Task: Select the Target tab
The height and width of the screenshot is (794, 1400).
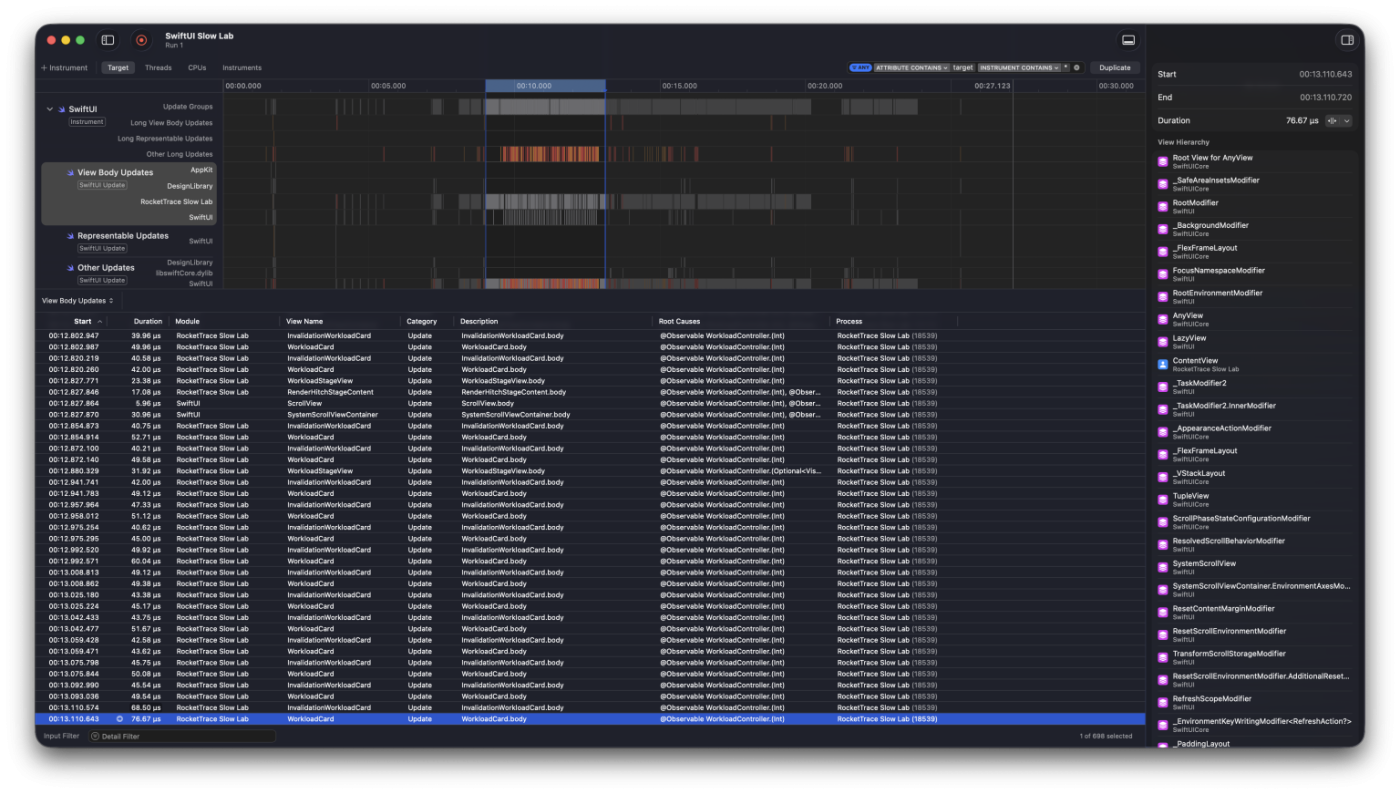Action: (x=118, y=68)
